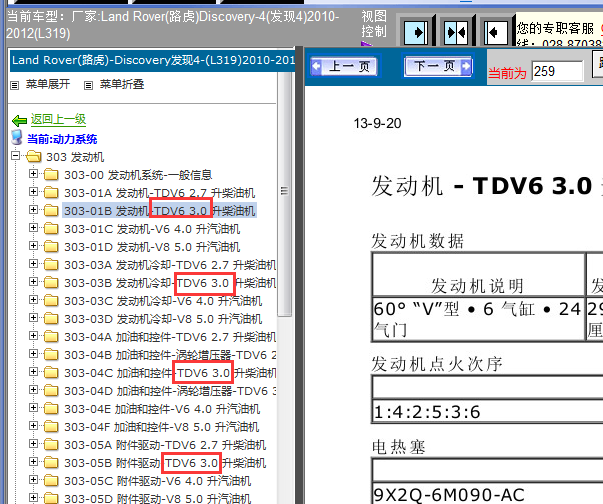Click the folder icon of 303-04A
Viewport: 603px width, 504px height.
coord(51,336)
